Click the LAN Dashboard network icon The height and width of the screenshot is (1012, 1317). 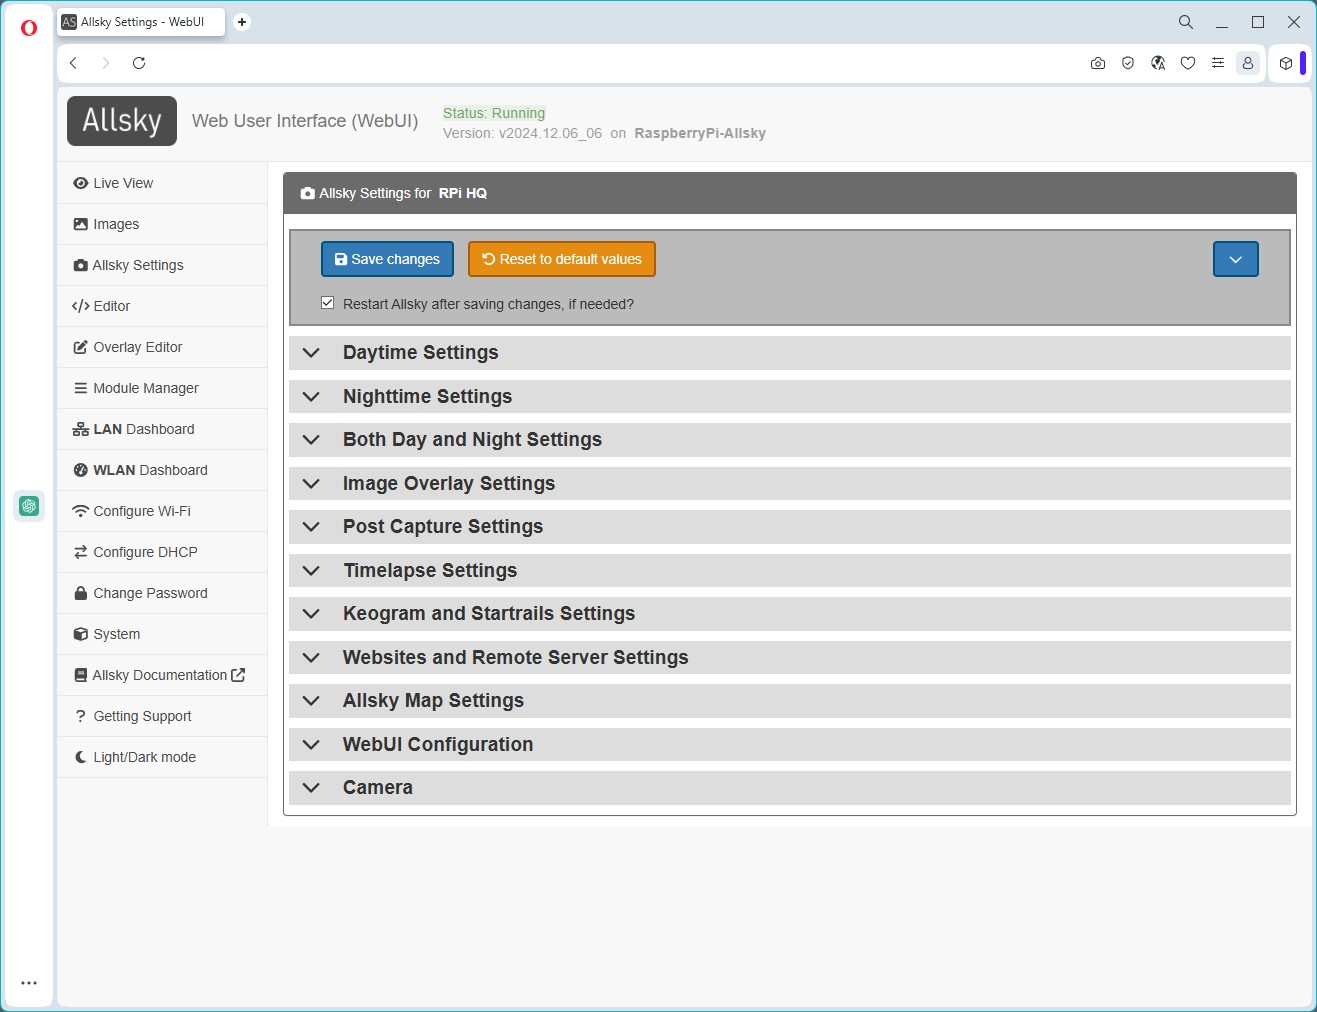pos(80,429)
